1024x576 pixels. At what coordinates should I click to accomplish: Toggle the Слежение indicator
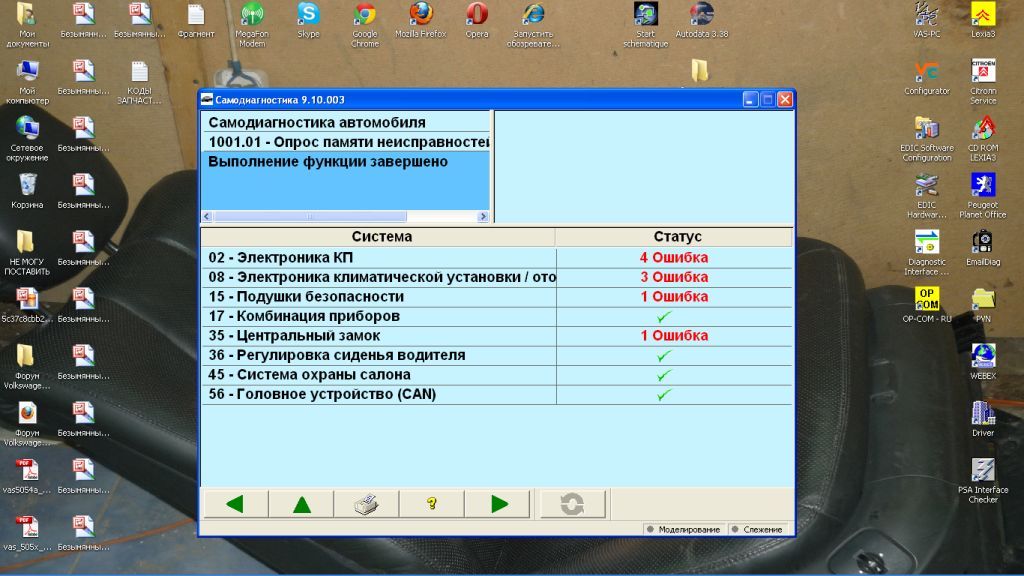pos(756,530)
